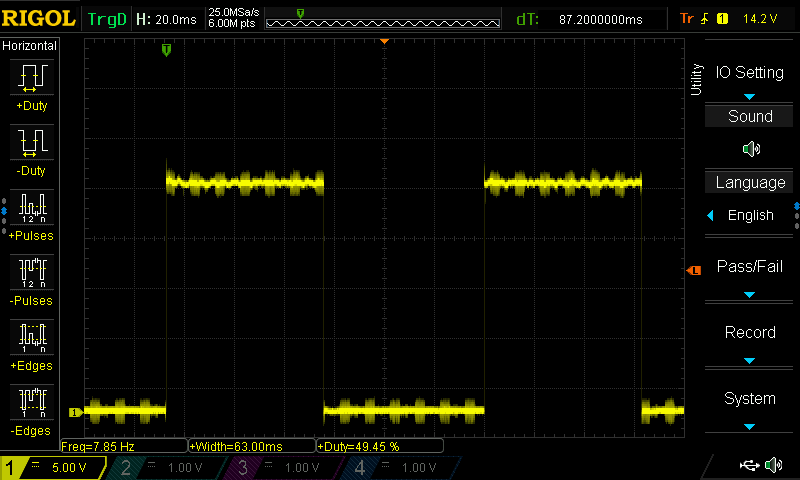Open the Record menu

(750, 333)
